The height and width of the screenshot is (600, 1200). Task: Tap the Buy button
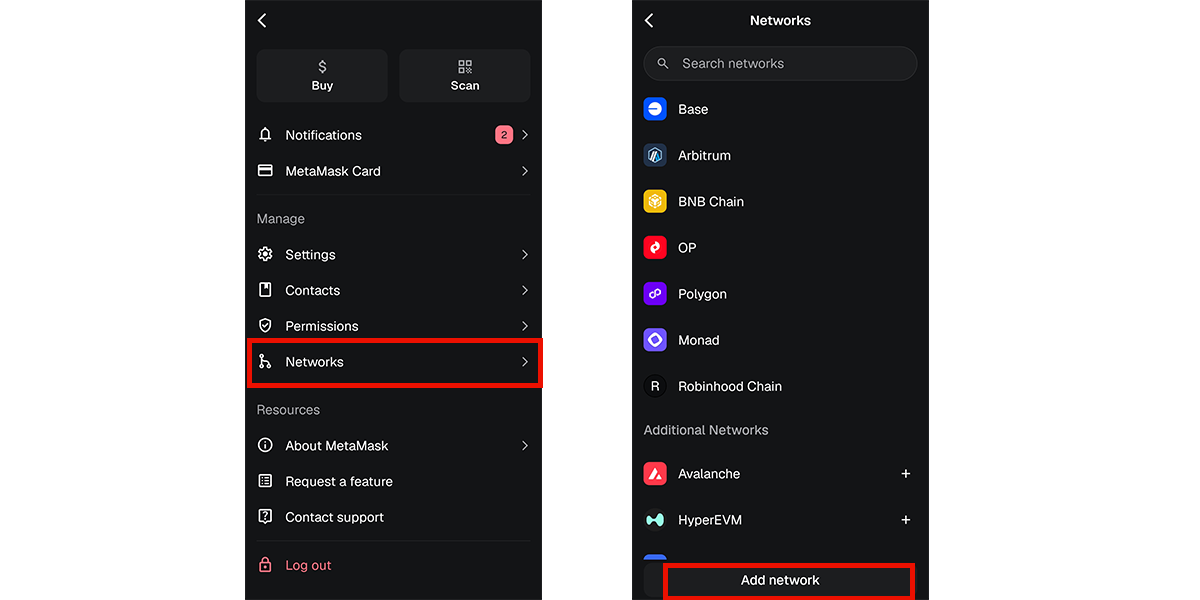(x=322, y=76)
